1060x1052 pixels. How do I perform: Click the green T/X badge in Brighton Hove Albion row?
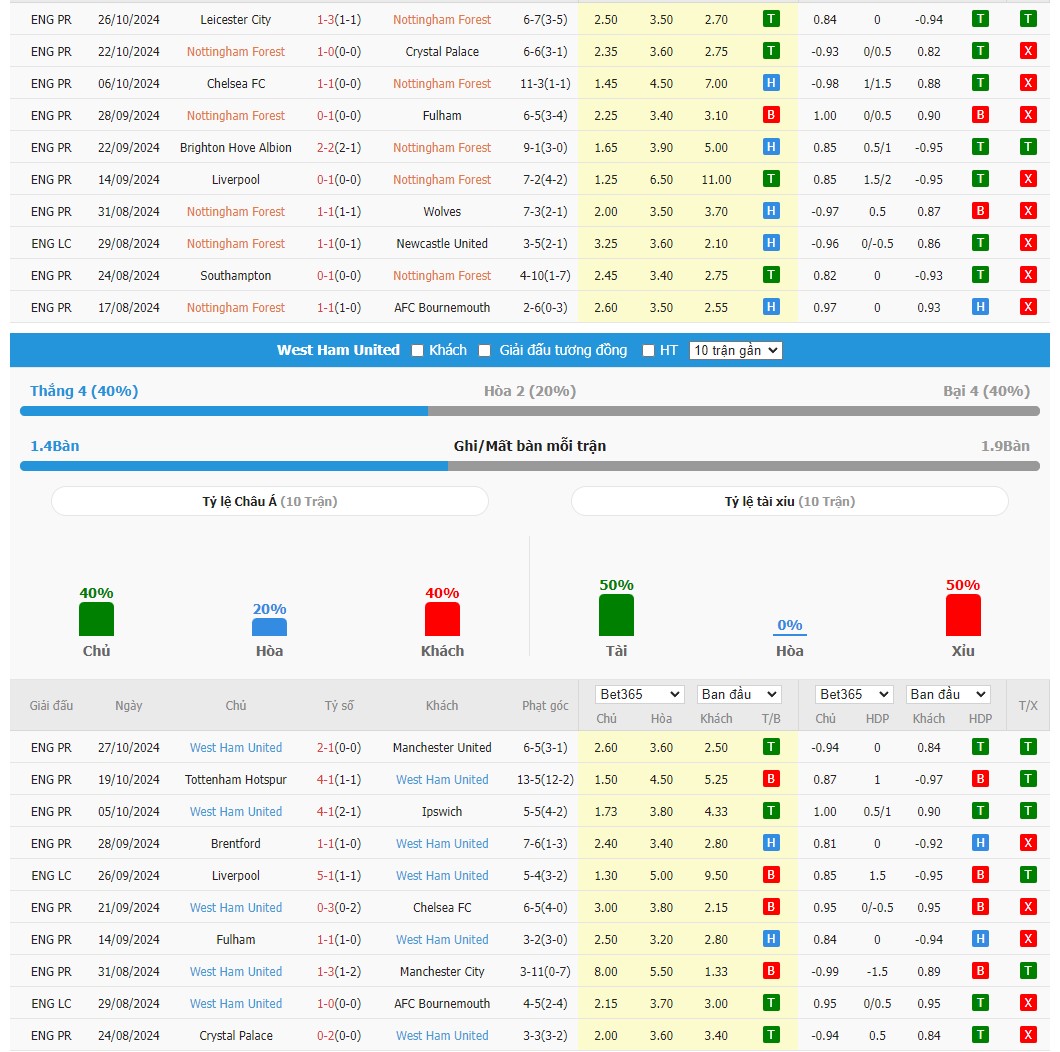click(x=1028, y=147)
